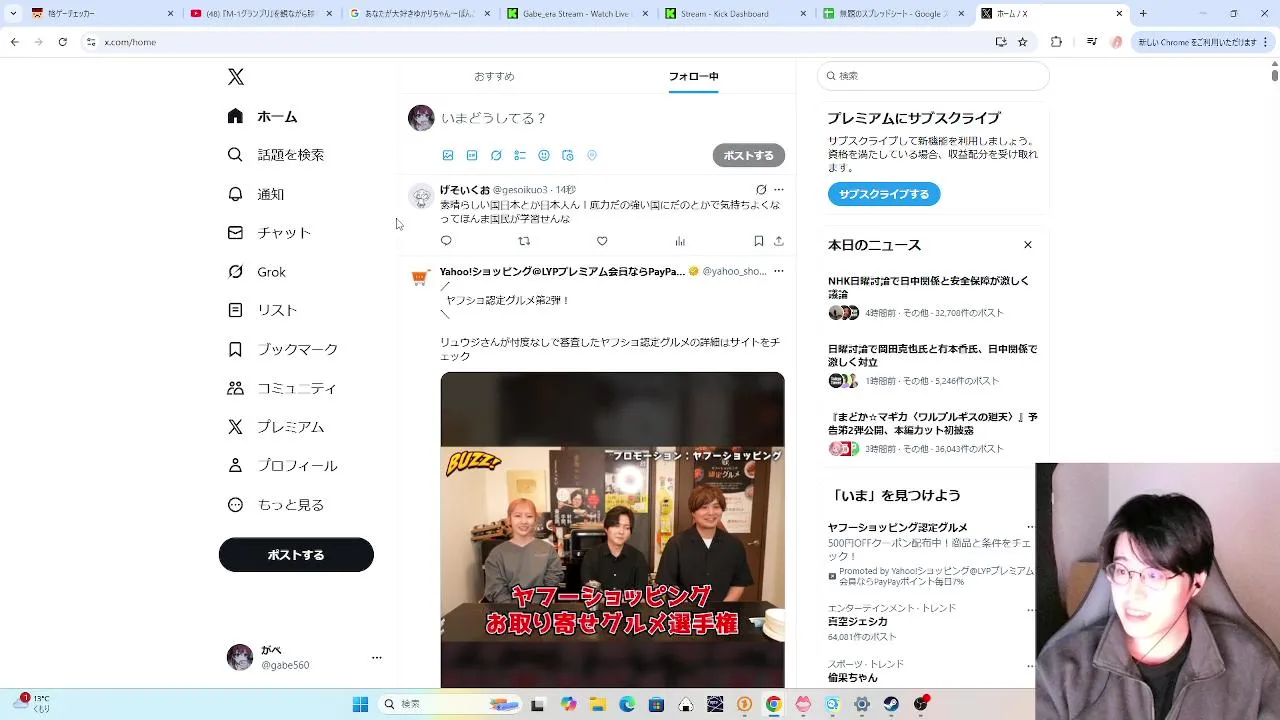Click the gray ポストする composer button
The width and height of the screenshot is (1280, 720).
[x=748, y=155]
